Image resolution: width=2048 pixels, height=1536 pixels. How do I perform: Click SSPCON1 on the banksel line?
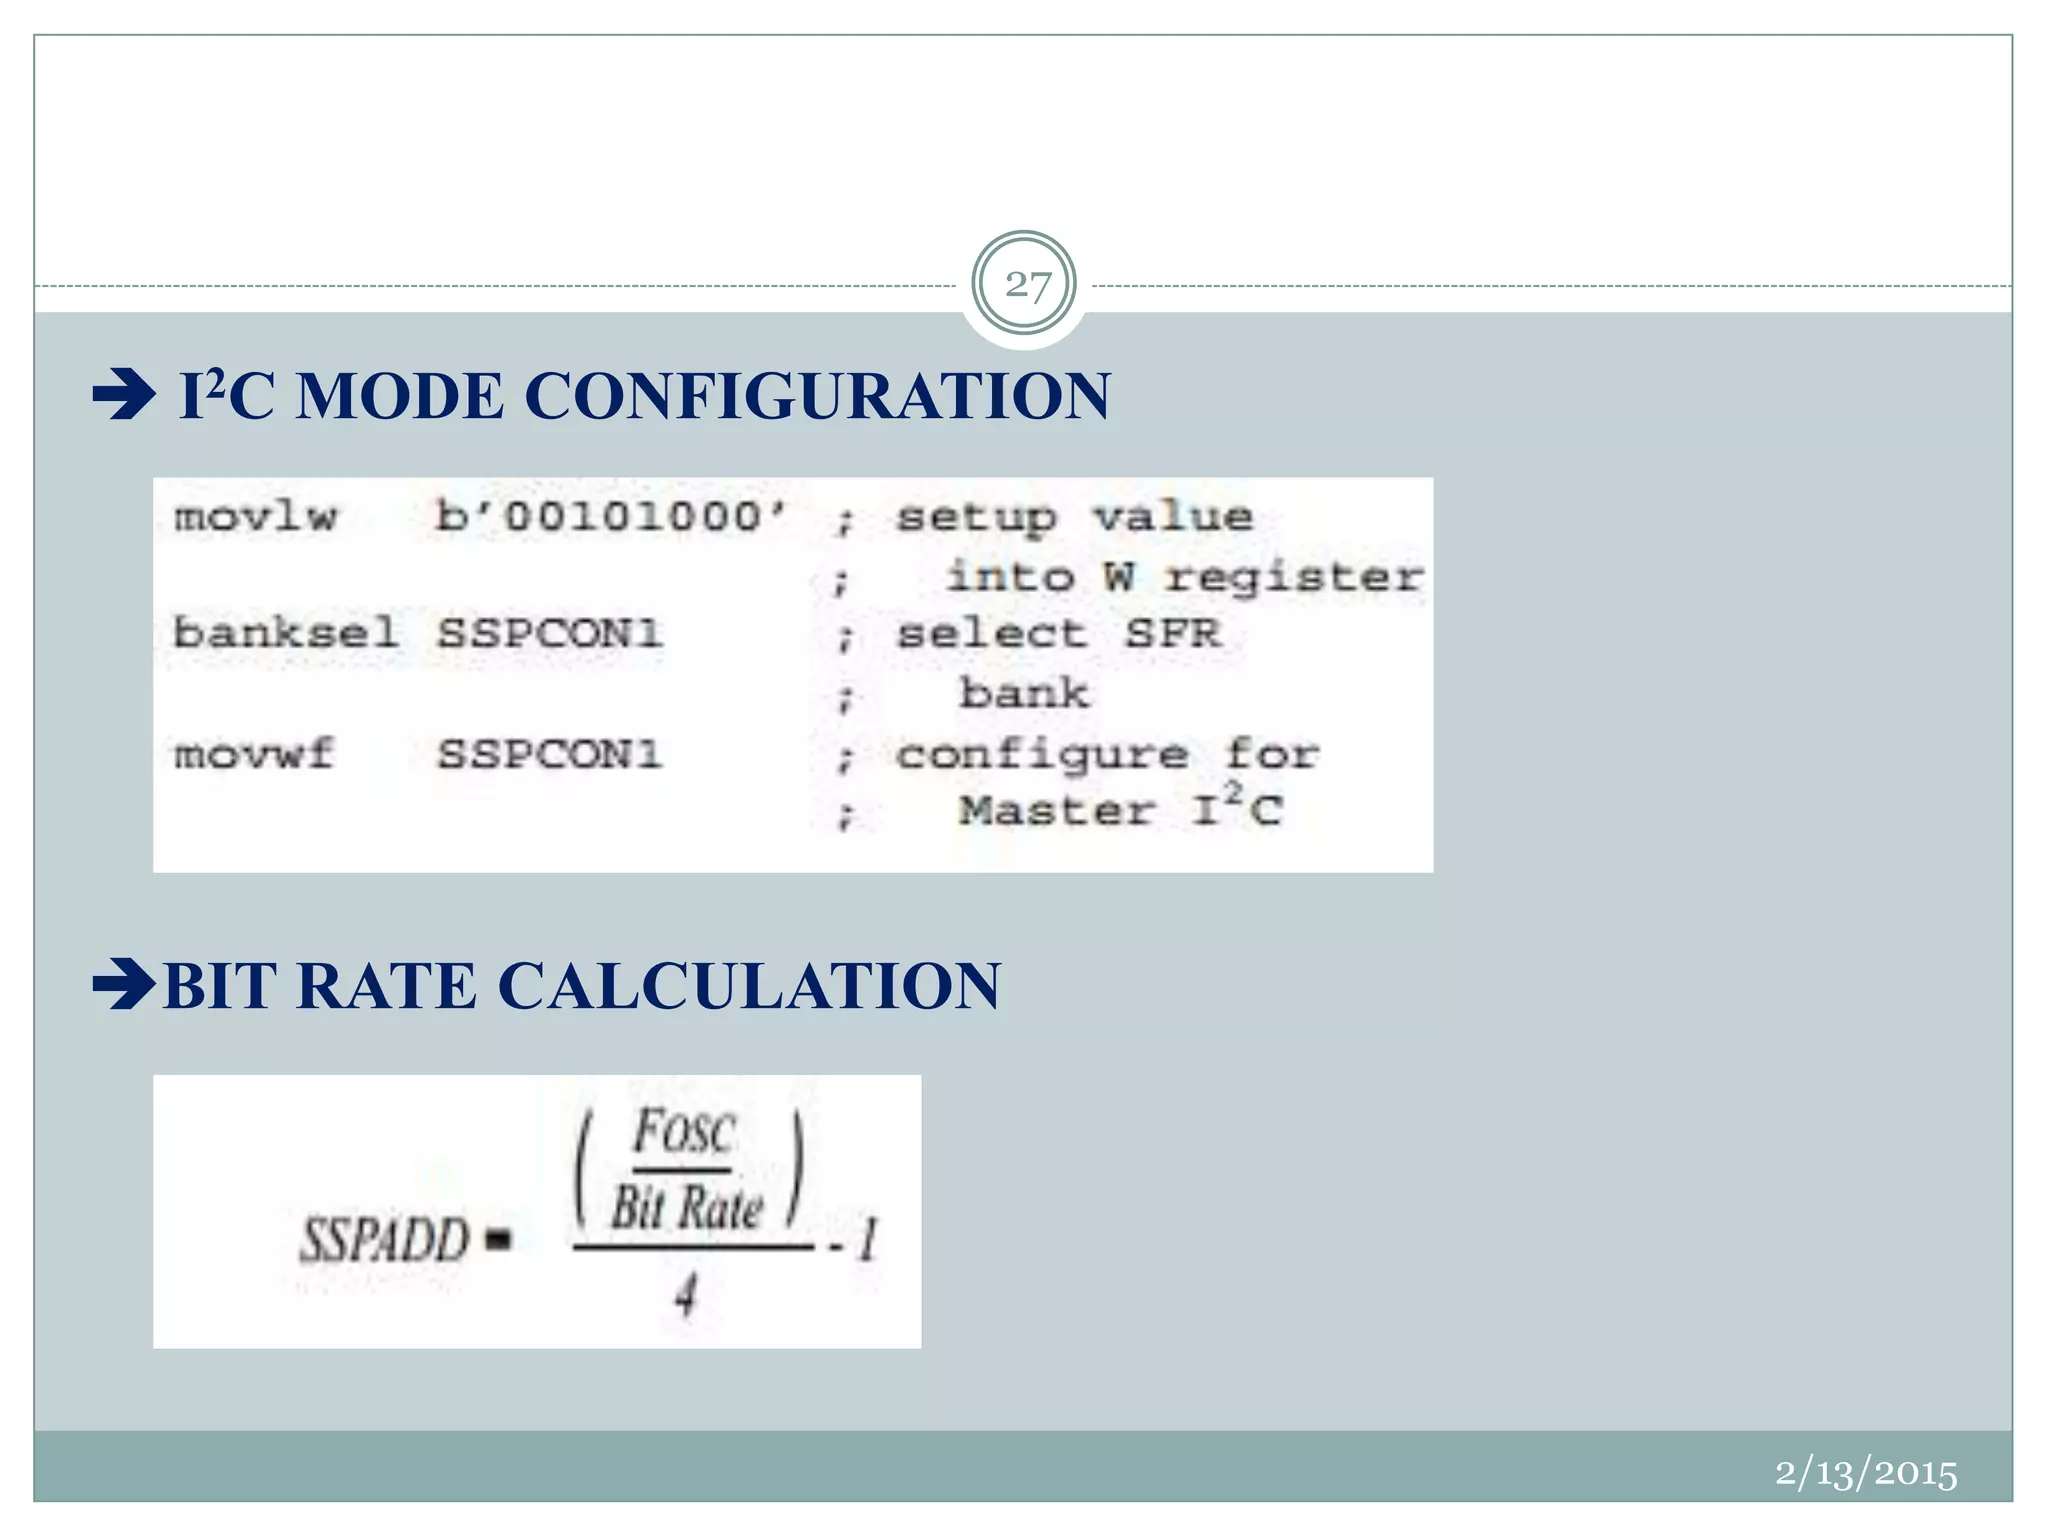click(x=549, y=633)
